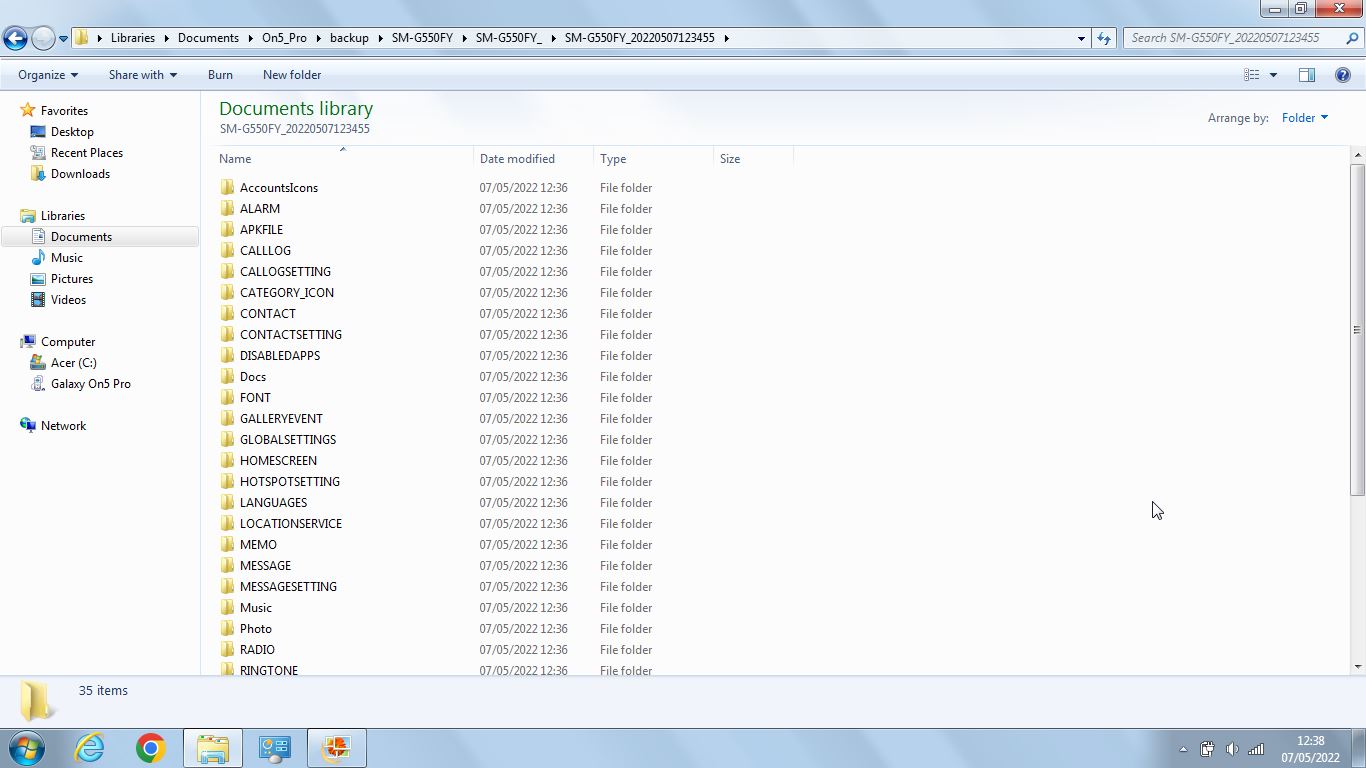
Task: Go back with the Back arrow button
Action: tap(15, 38)
